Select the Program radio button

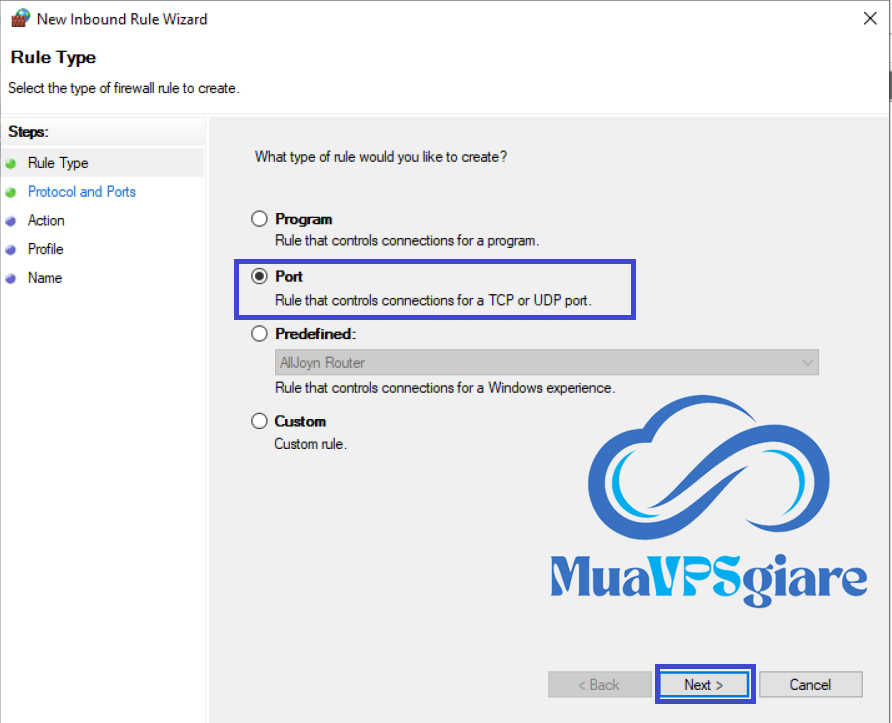(259, 219)
